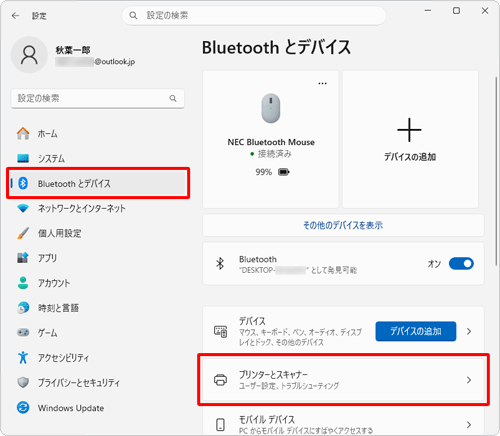Click the NEC Bluetooth Mouse device name
The width and height of the screenshot is (500, 436).
(x=271, y=142)
